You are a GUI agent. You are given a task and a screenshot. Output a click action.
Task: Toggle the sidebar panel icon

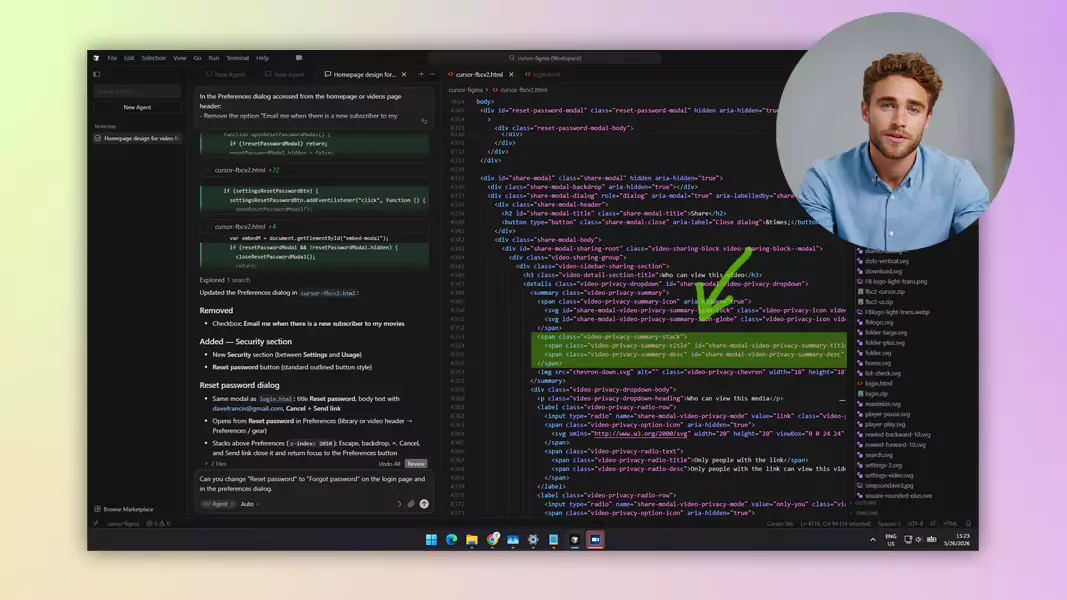[97, 74]
